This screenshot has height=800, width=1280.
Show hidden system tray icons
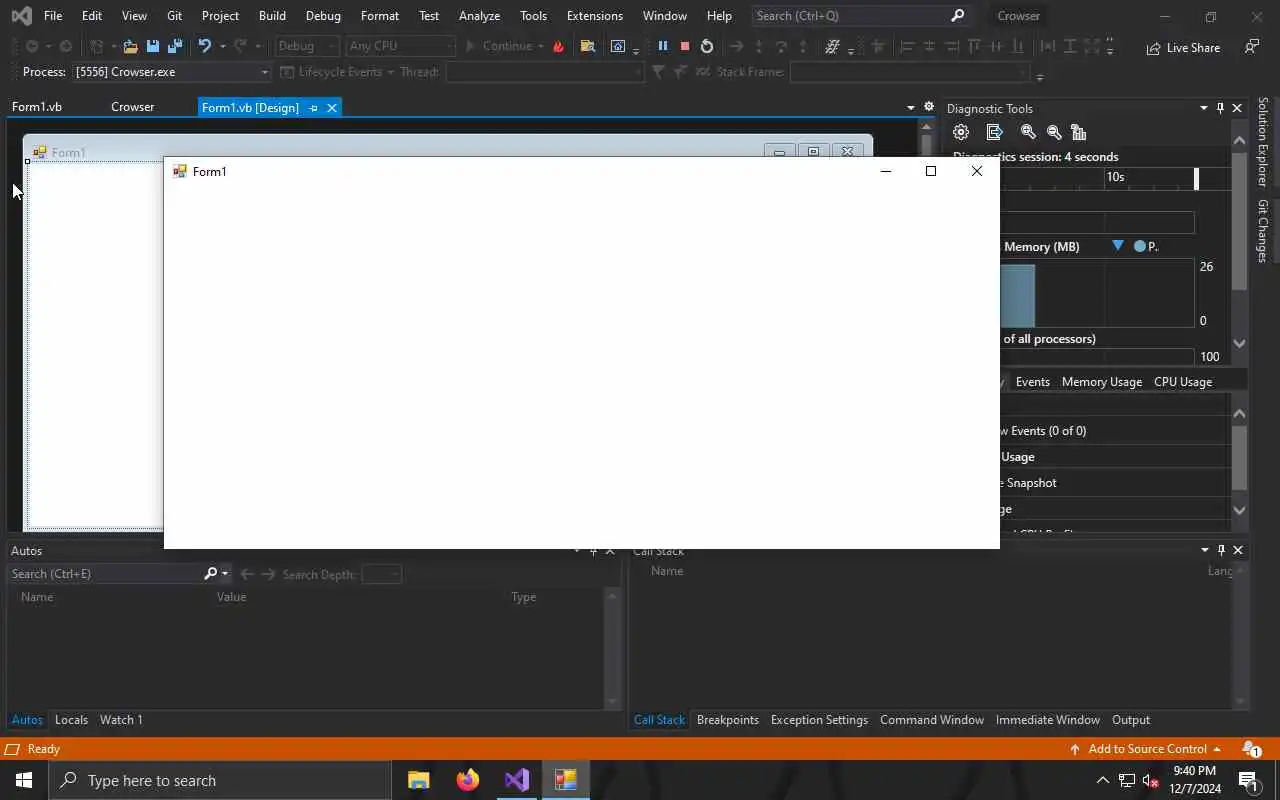pyautogui.click(x=1103, y=780)
